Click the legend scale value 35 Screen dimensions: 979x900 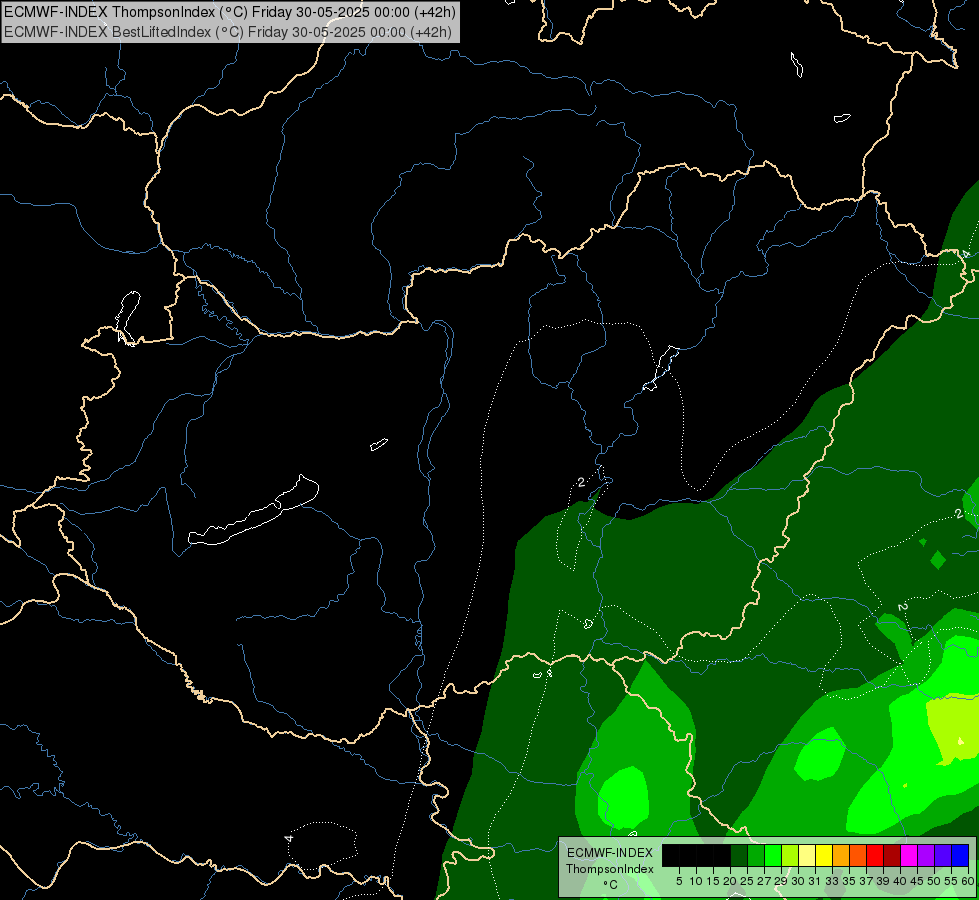[x=849, y=881]
